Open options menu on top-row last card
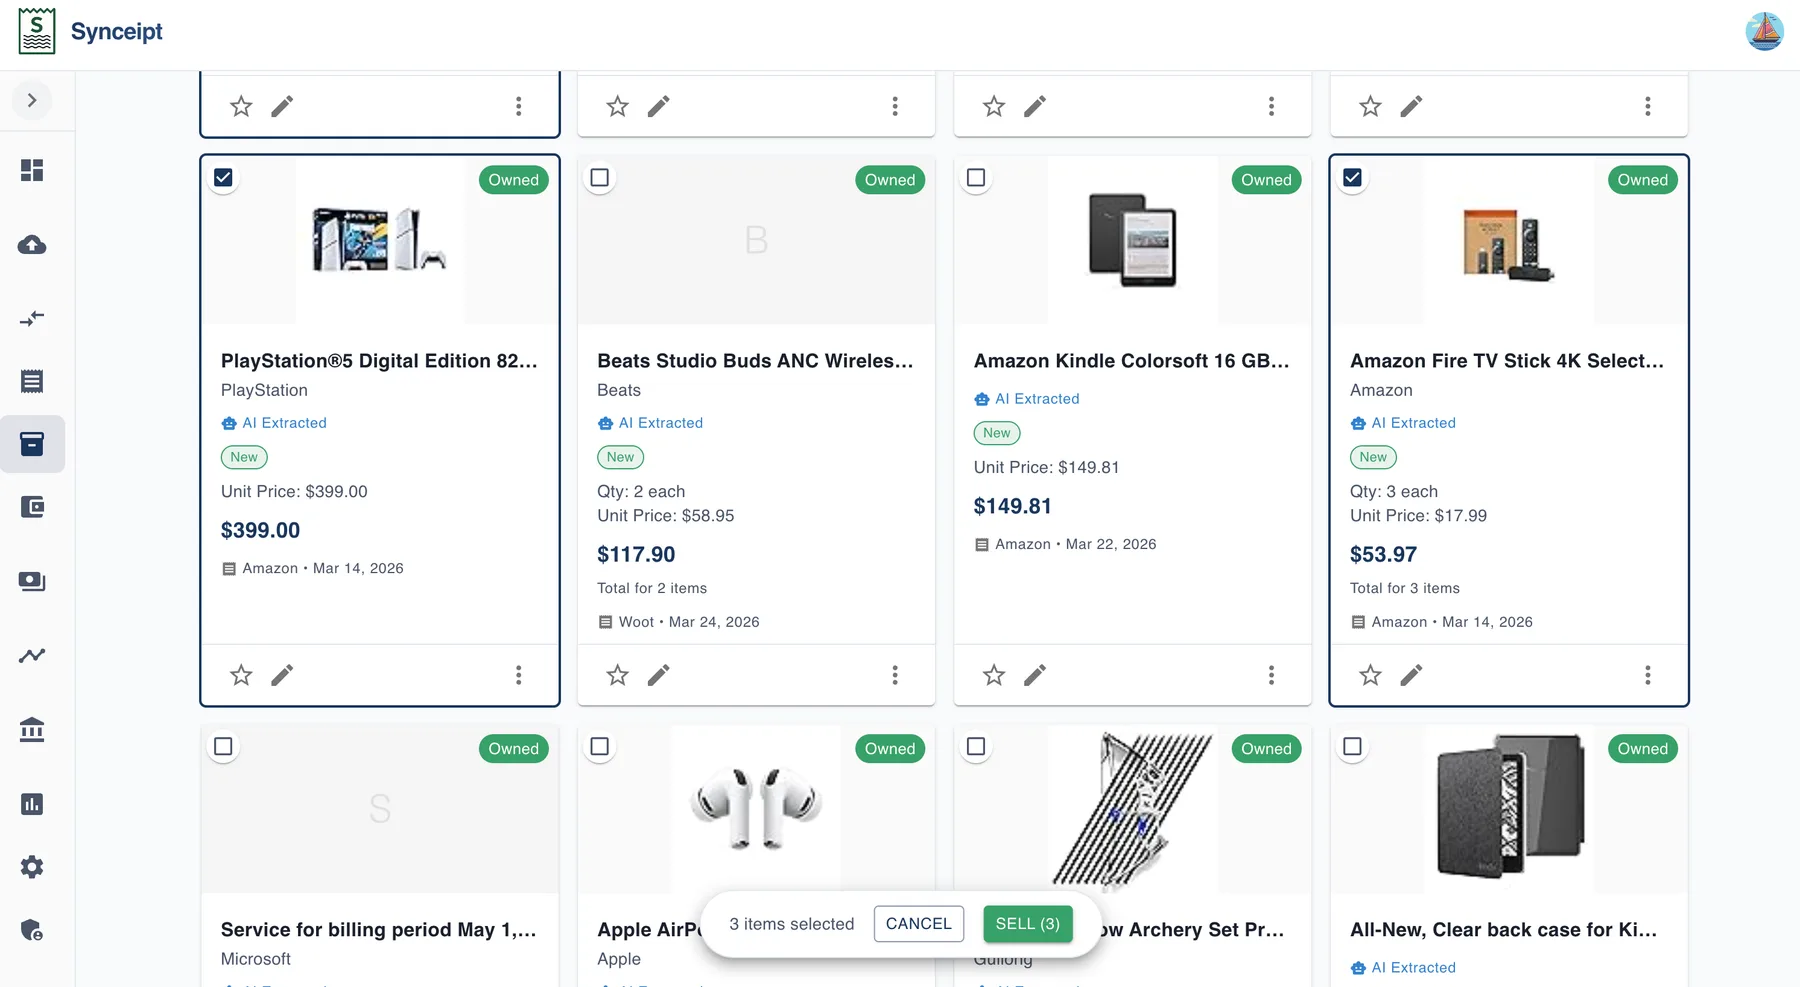Viewport: 1800px width, 987px height. (1648, 106)
